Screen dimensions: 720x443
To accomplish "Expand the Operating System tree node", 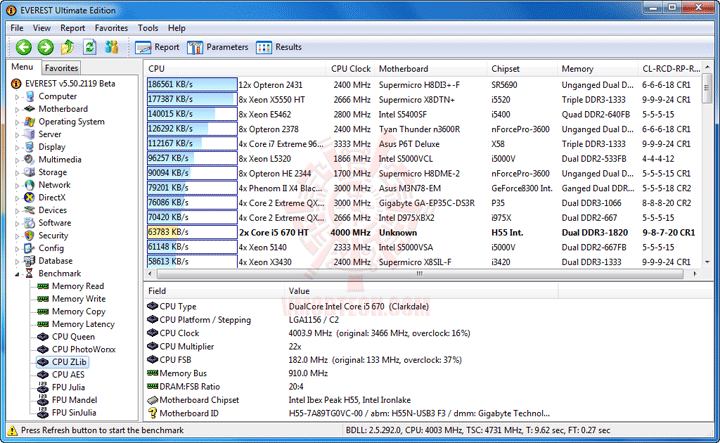I will coord(17,122).
